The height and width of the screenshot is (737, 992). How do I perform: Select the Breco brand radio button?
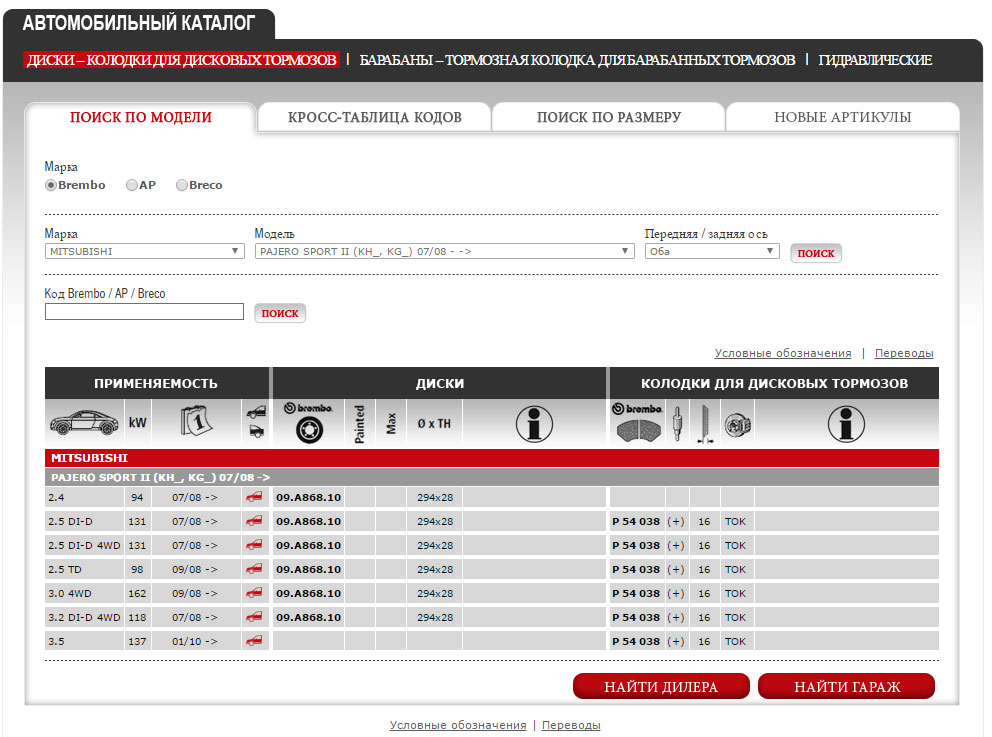click(182, 185)
